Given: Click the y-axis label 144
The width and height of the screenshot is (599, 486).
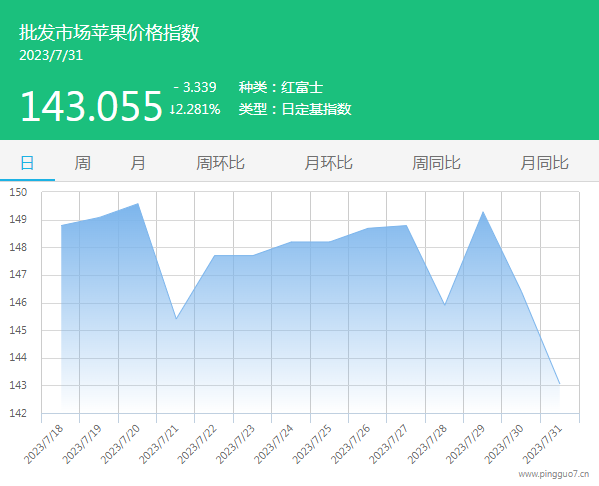Looking at the screenshot, I should [18, 358].
